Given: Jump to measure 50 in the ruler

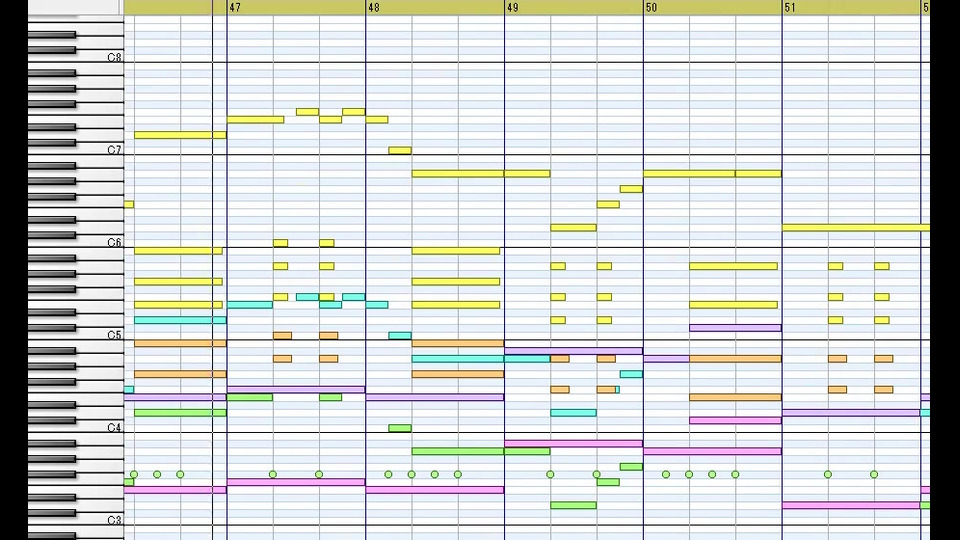Looking at the screenshot, I should 651,7.
